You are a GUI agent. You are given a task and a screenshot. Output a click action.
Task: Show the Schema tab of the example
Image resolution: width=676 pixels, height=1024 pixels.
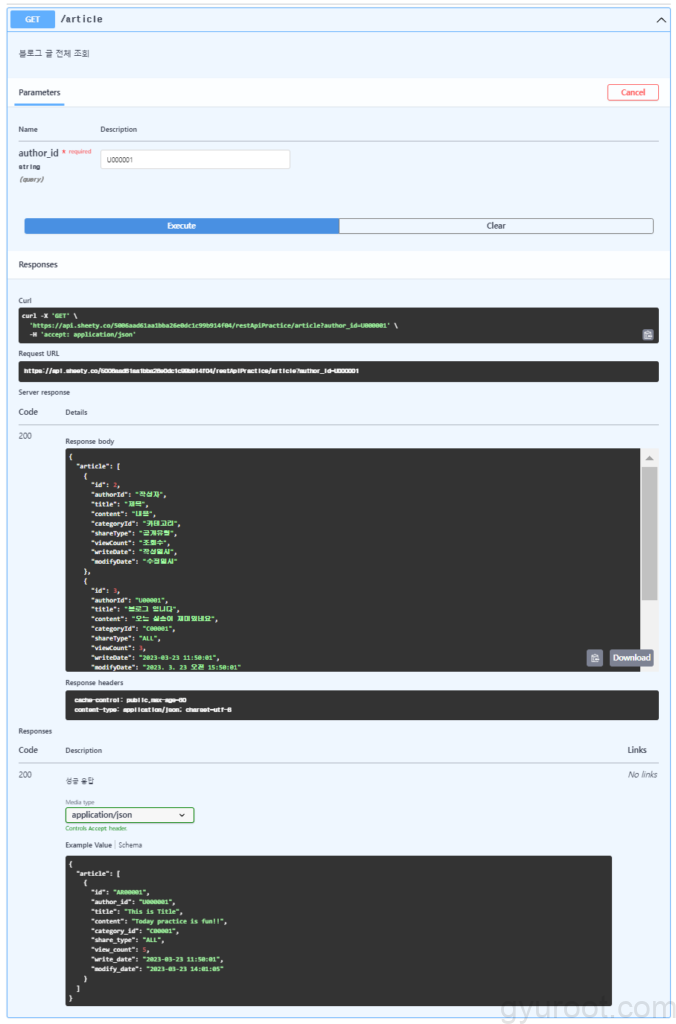point(130,845)
